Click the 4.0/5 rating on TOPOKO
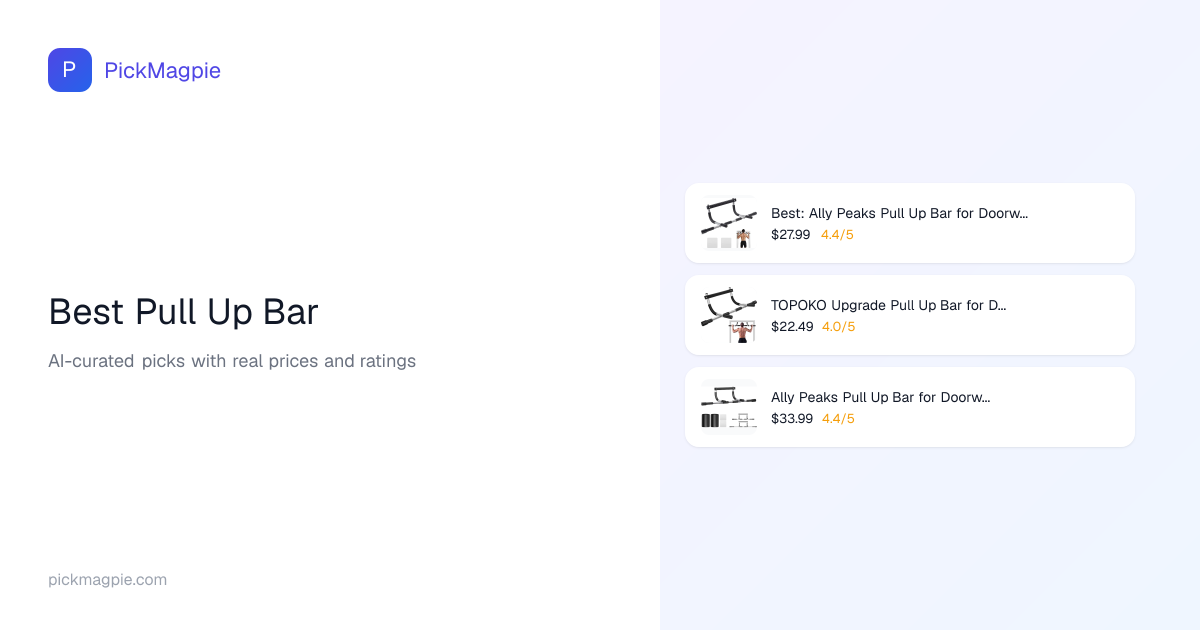The height and width of the screenshot is (630, 1200). (x=838, y=327)
